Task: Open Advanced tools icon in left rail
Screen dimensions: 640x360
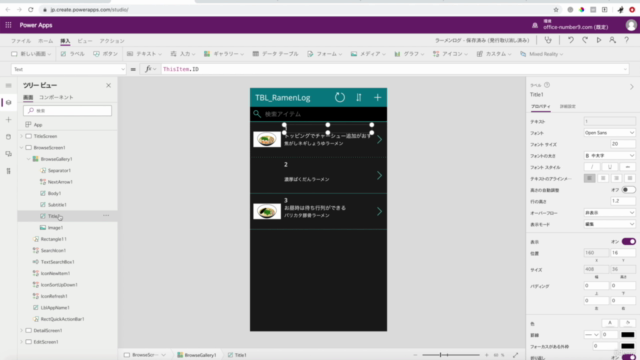Action: (9, 171)
